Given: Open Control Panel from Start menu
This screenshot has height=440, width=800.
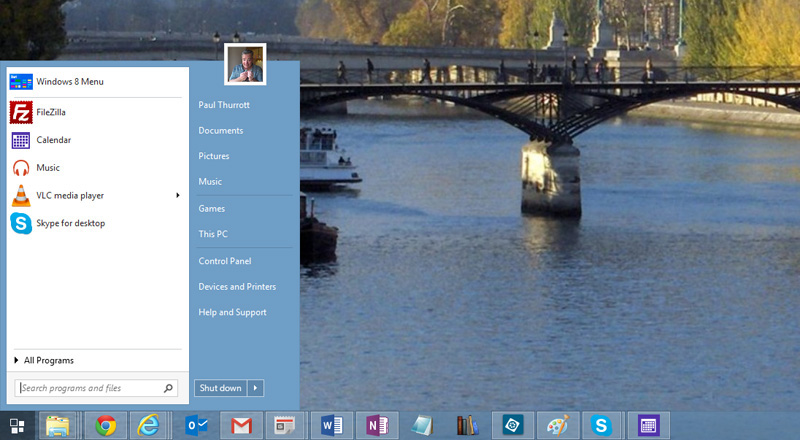Looking at the screenshot, I should tap(225, 261).
